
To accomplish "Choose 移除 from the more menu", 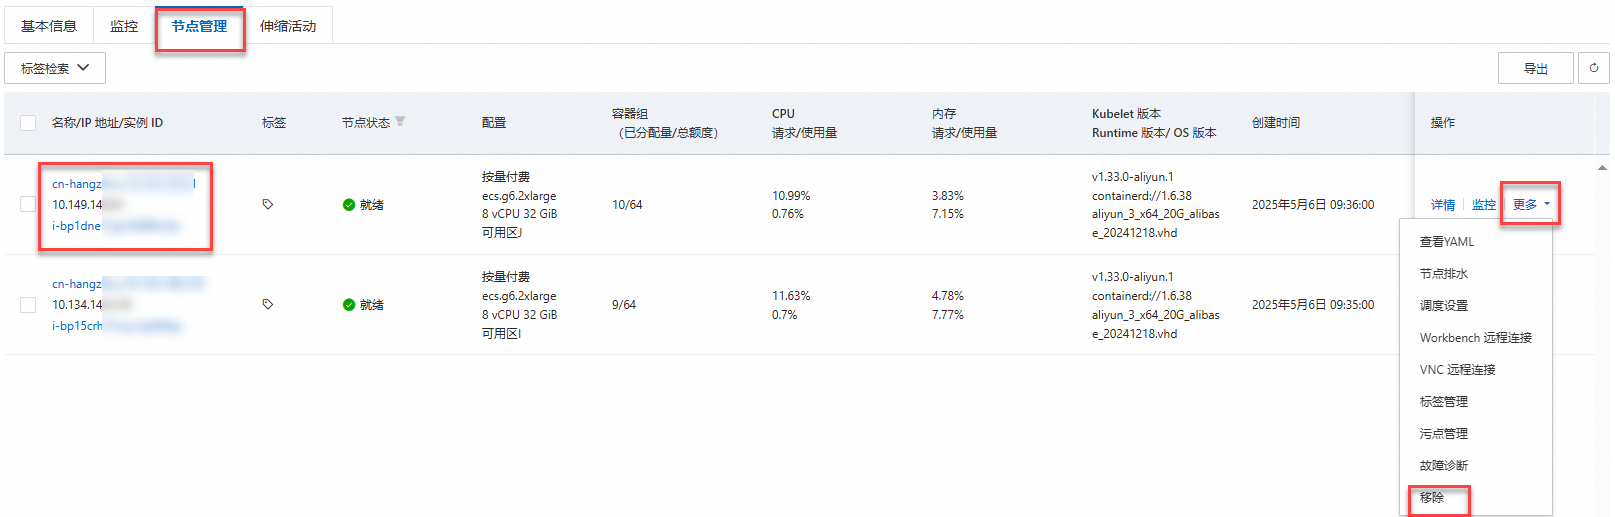I will point(1432,497).
